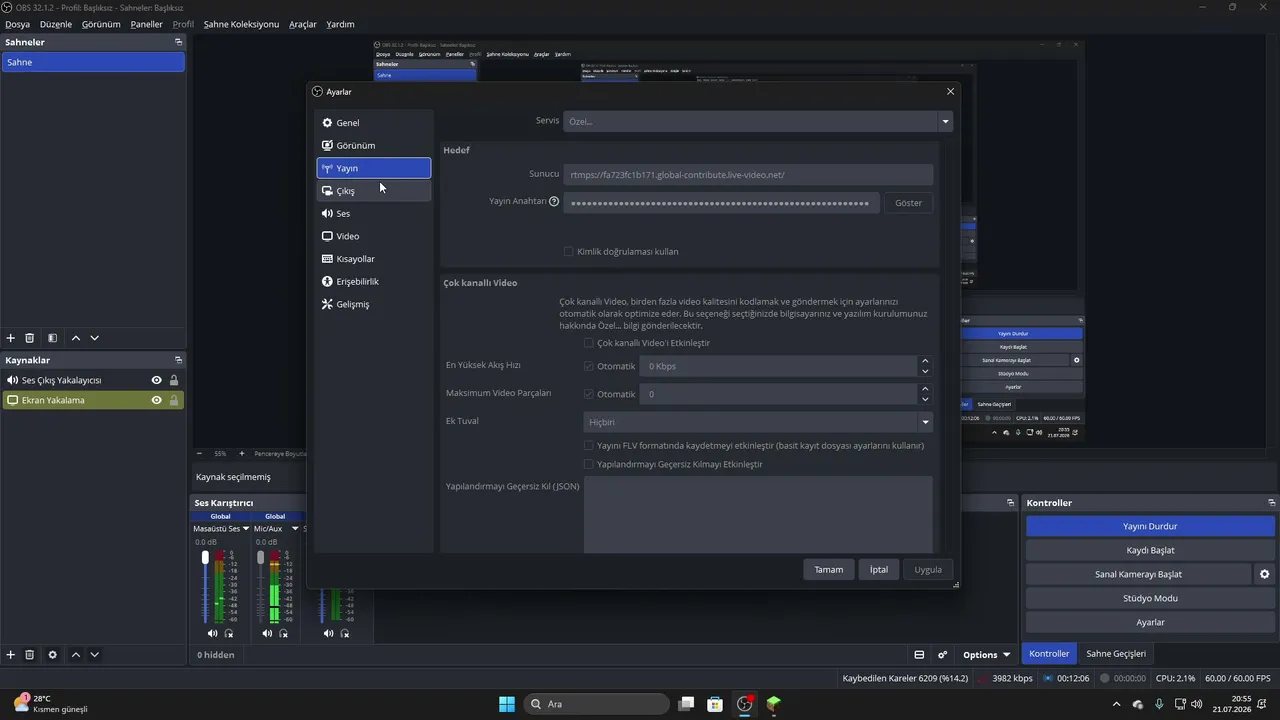The height and width of the screenshot is (720, 1280).
Task: Switch the audio mixer layout icon
Action: click(x=919, y=655)
